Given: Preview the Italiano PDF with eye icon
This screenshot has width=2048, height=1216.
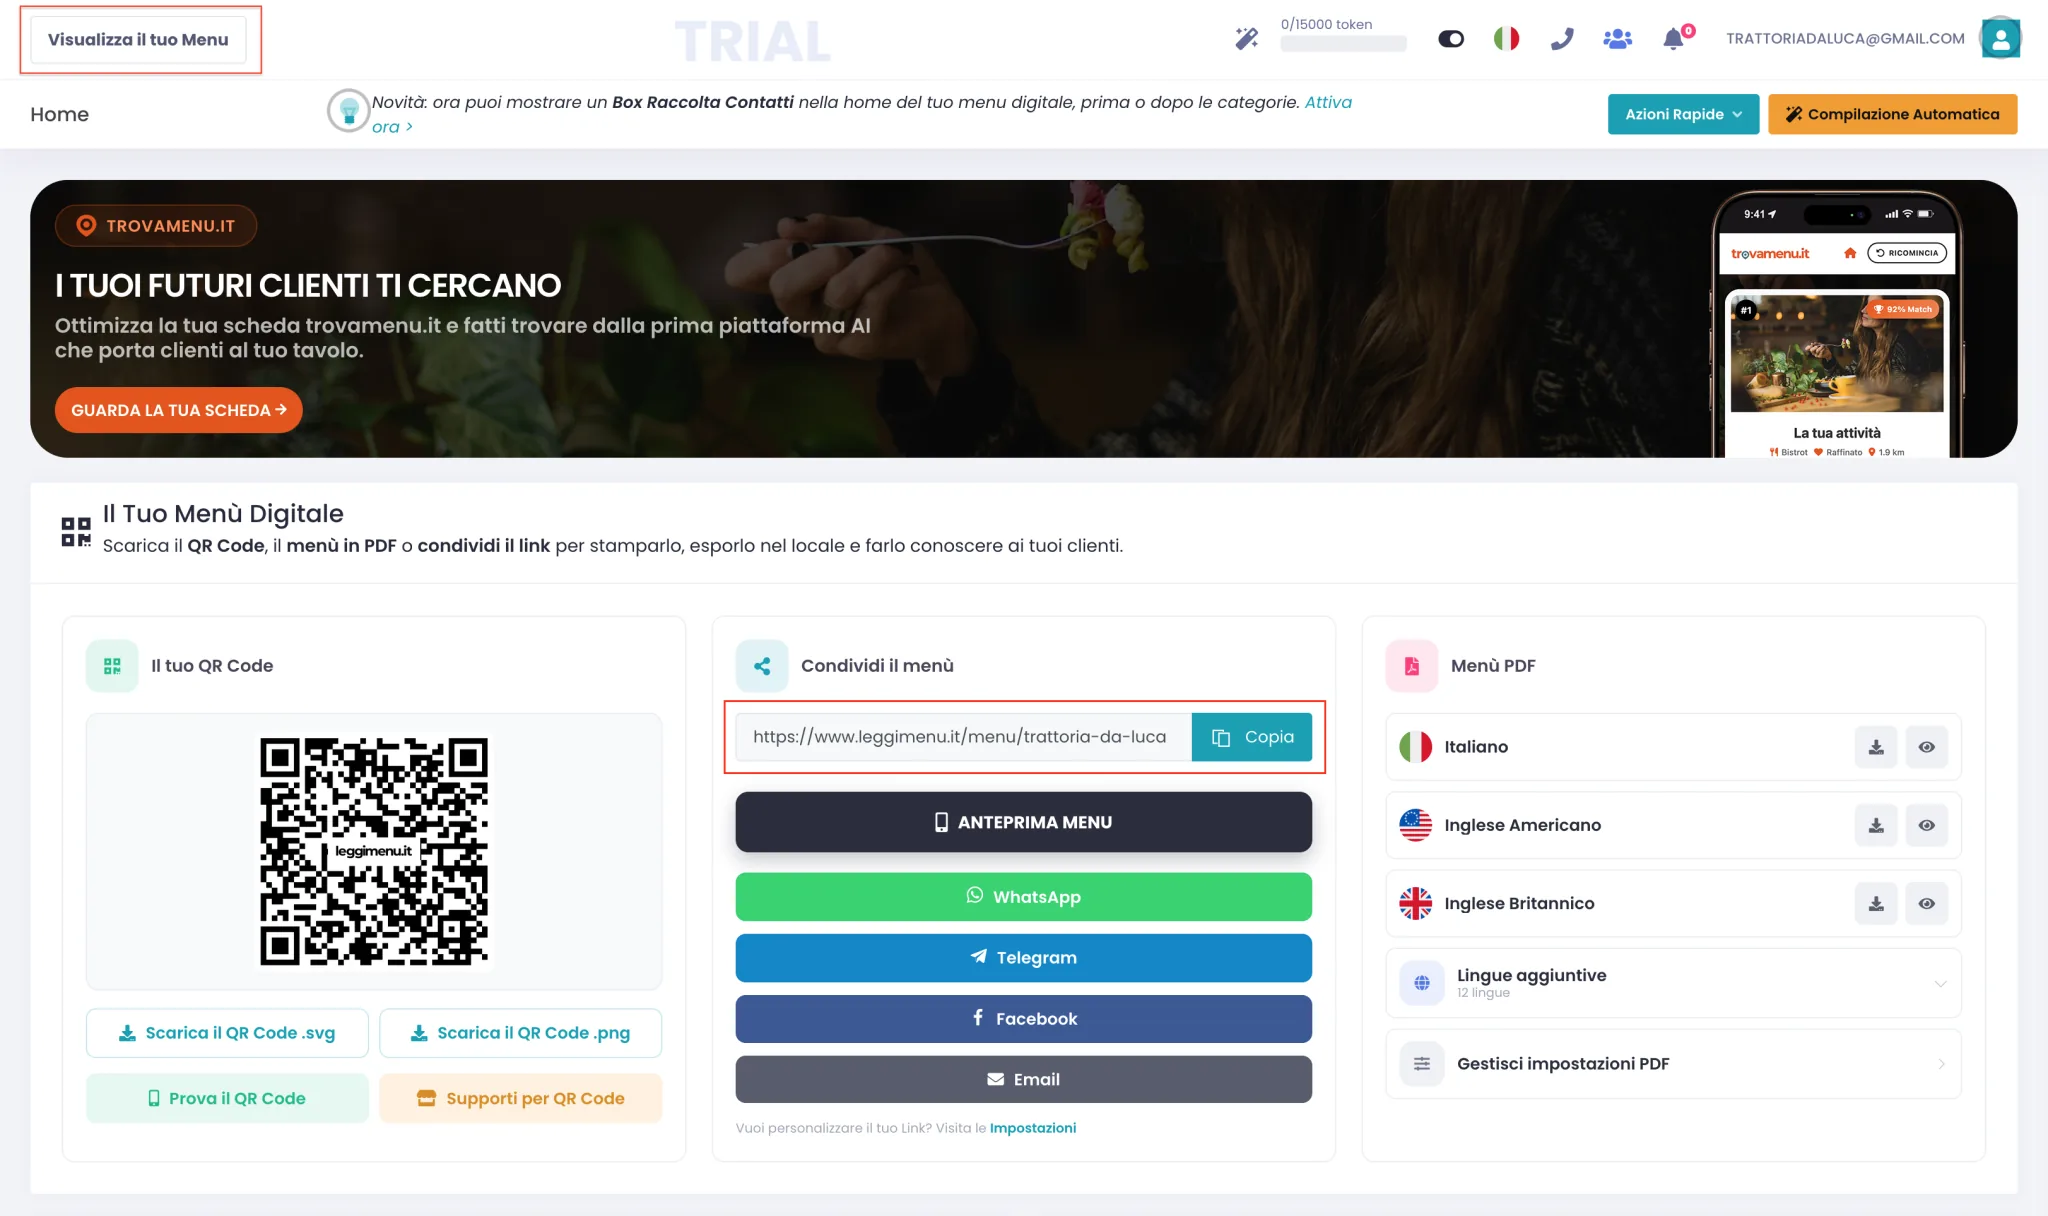Looking at the screenshot, I should (1926, 747).
